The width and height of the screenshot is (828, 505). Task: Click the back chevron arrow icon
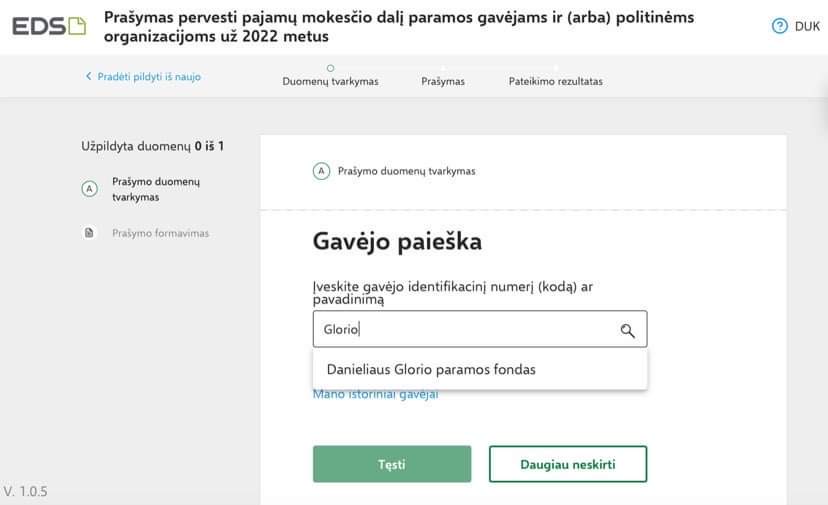pyautogui.click(x=88, y=77)
